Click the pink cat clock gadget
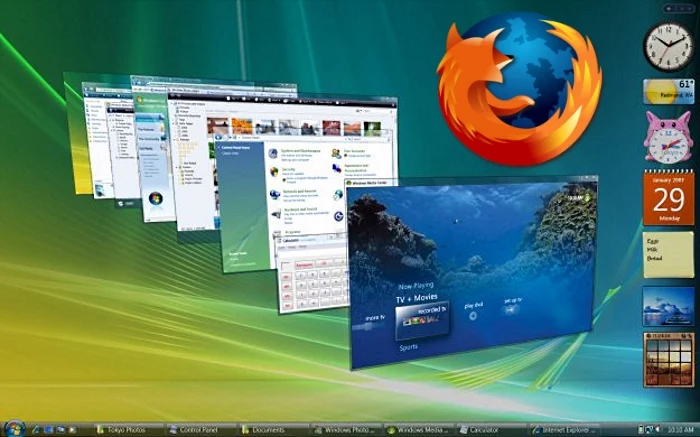The height and width of the screenshot is (437, 700). (668, 138)
